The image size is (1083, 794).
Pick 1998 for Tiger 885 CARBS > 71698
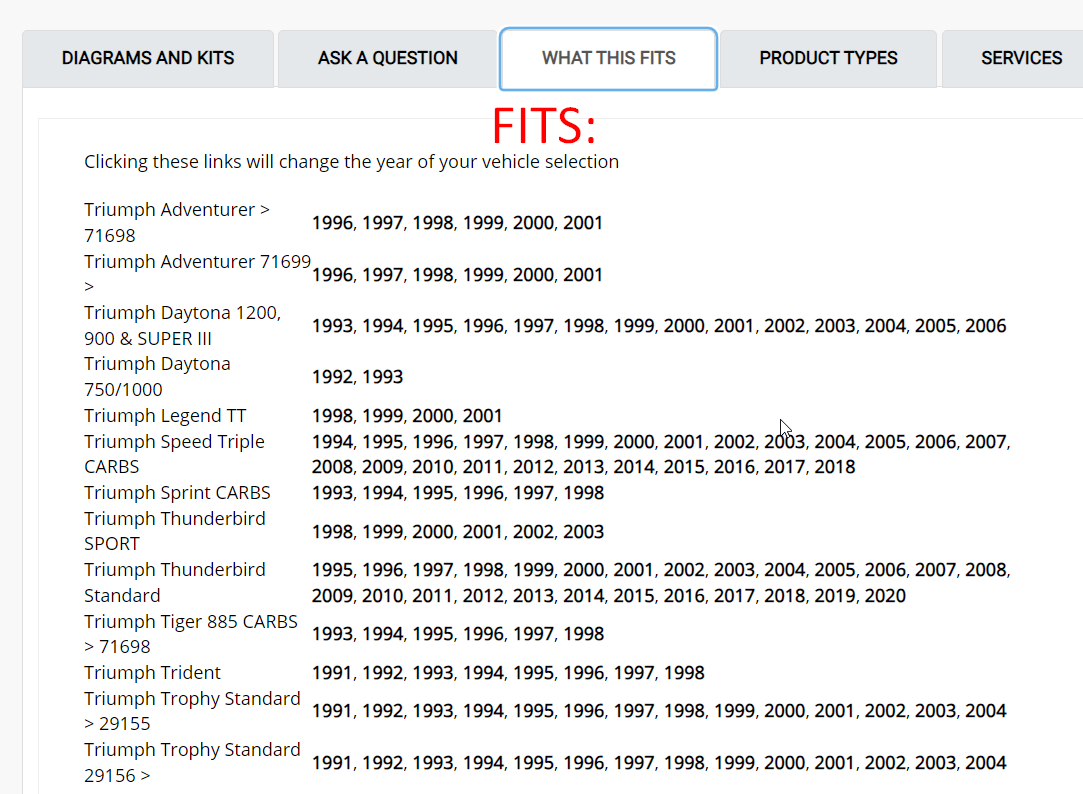583,634
